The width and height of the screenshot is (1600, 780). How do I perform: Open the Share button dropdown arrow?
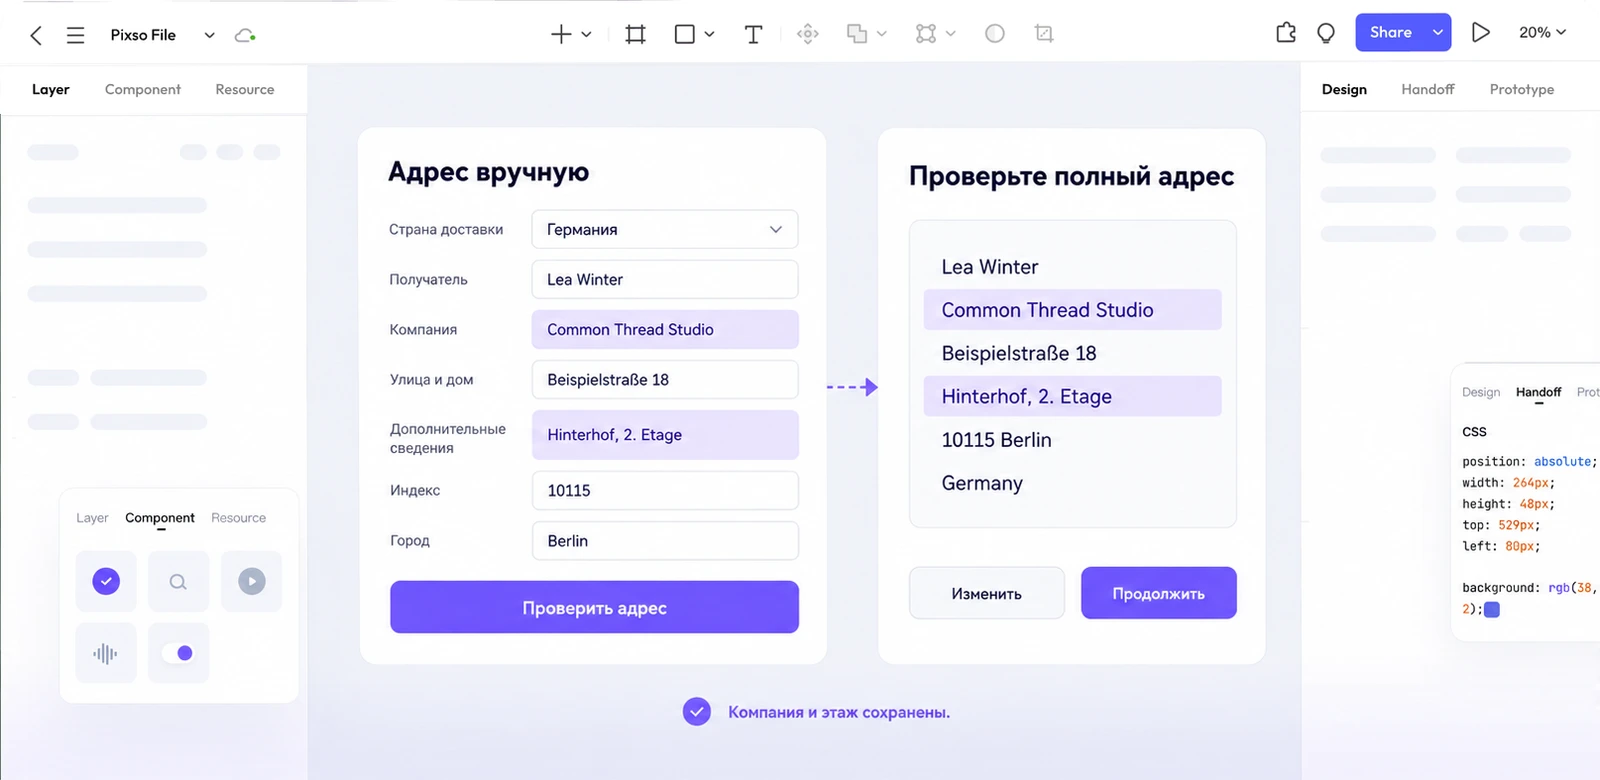1438,33
